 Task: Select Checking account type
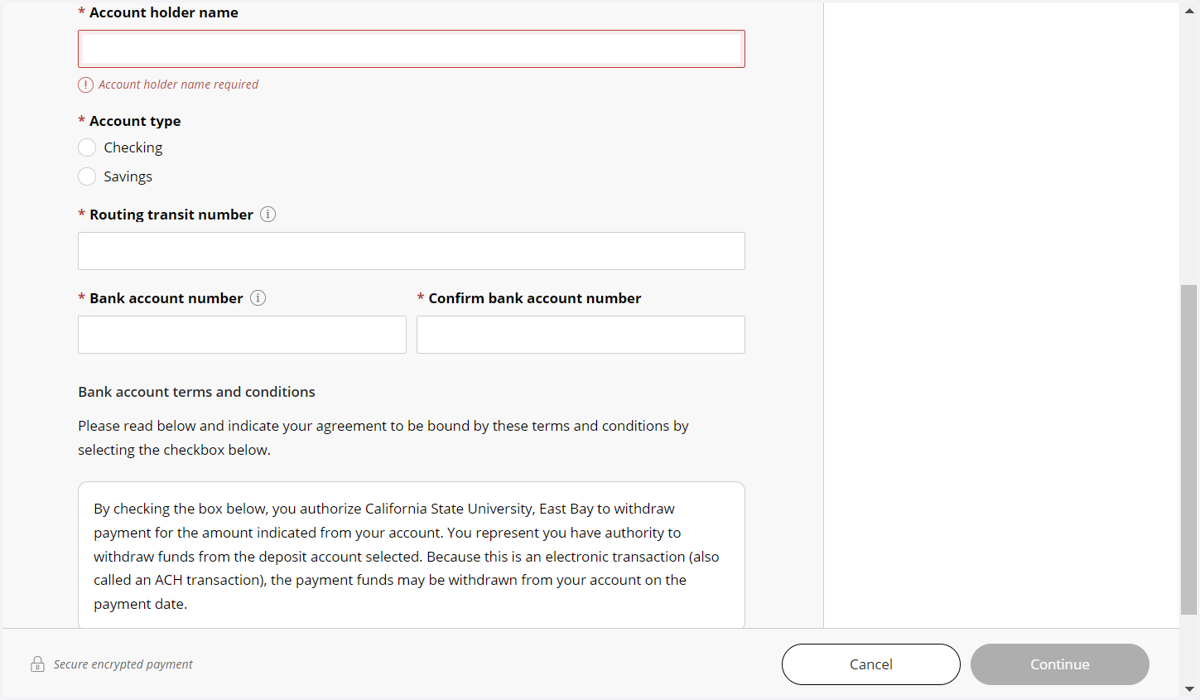(x=87, y=147)
